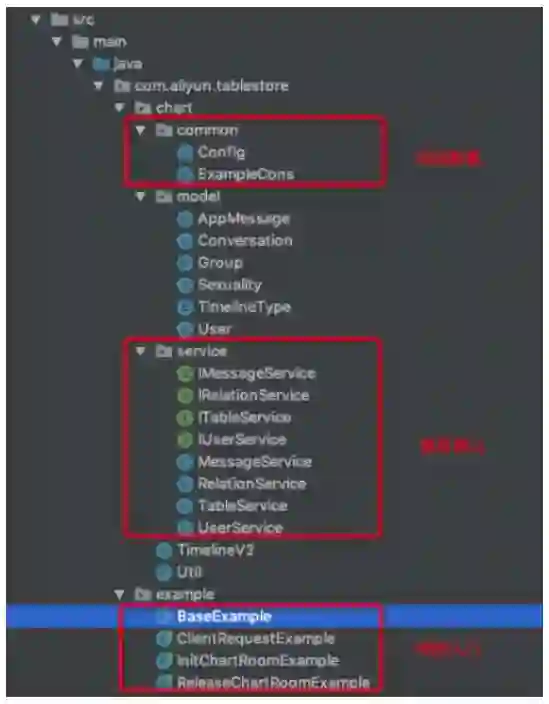Collapse the example package arrow
Screen dimensions: 549x704
pyautogui.click(x=119, y=594)
